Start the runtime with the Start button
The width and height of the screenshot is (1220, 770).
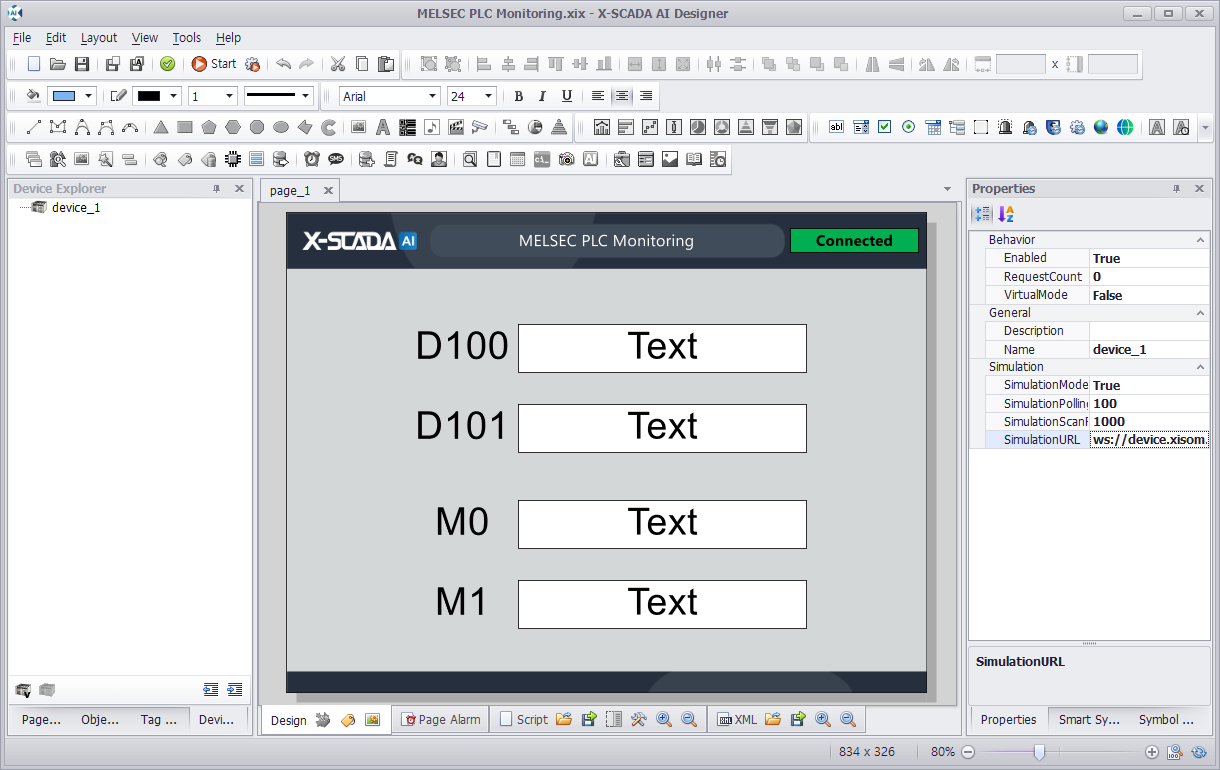pos(213,64)
